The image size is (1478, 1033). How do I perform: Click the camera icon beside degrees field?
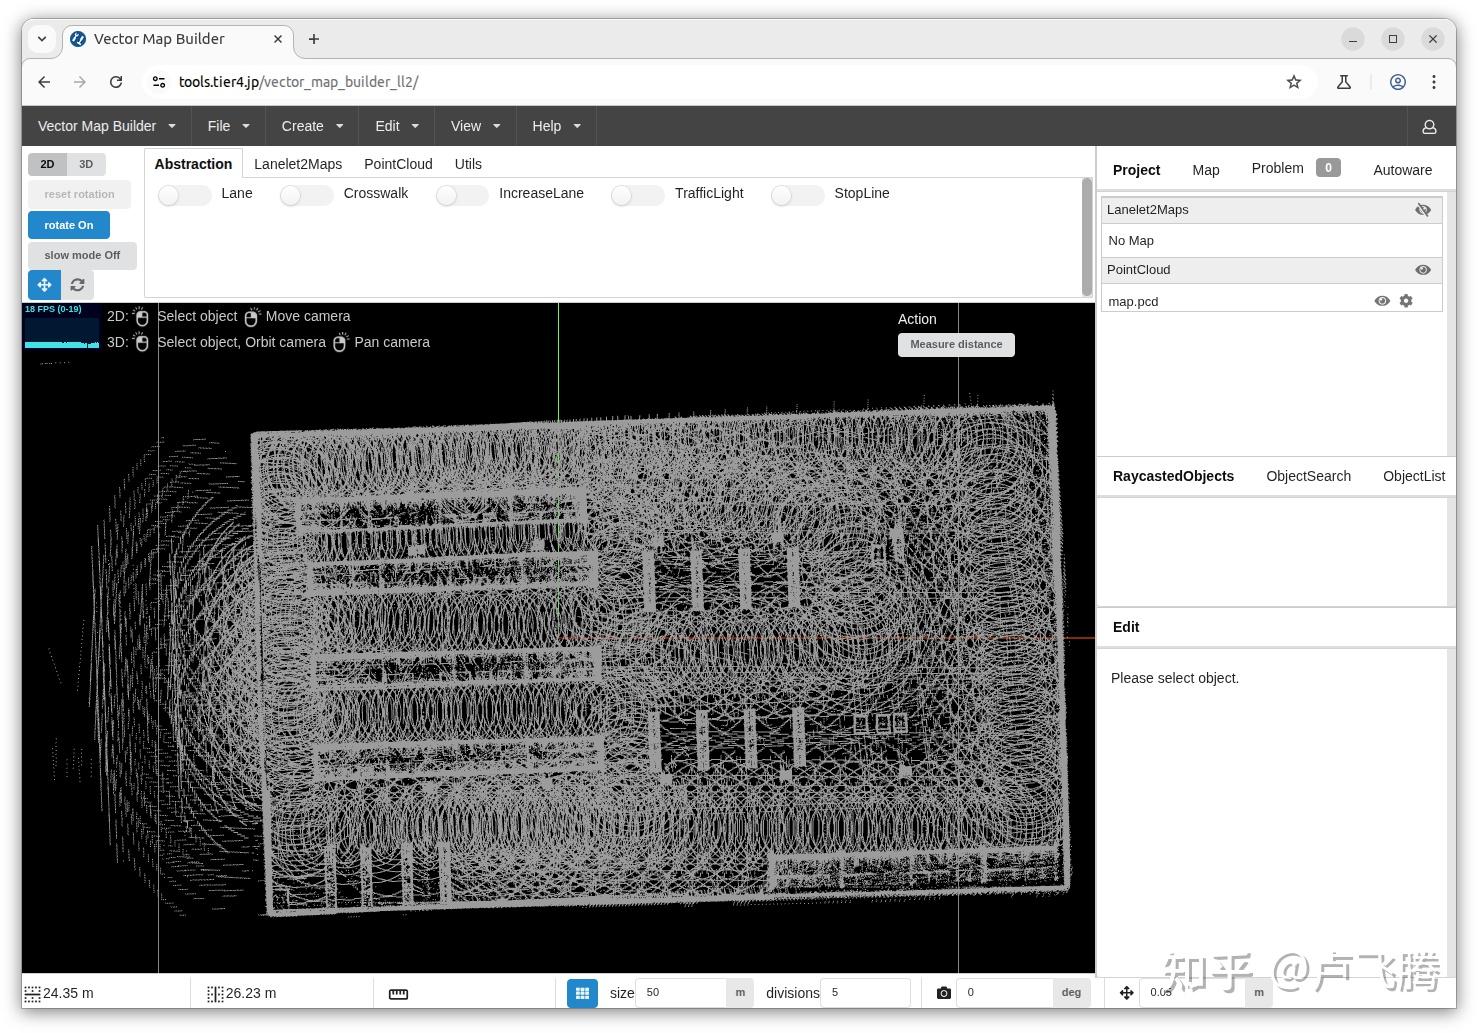click(x=943, y=993)
